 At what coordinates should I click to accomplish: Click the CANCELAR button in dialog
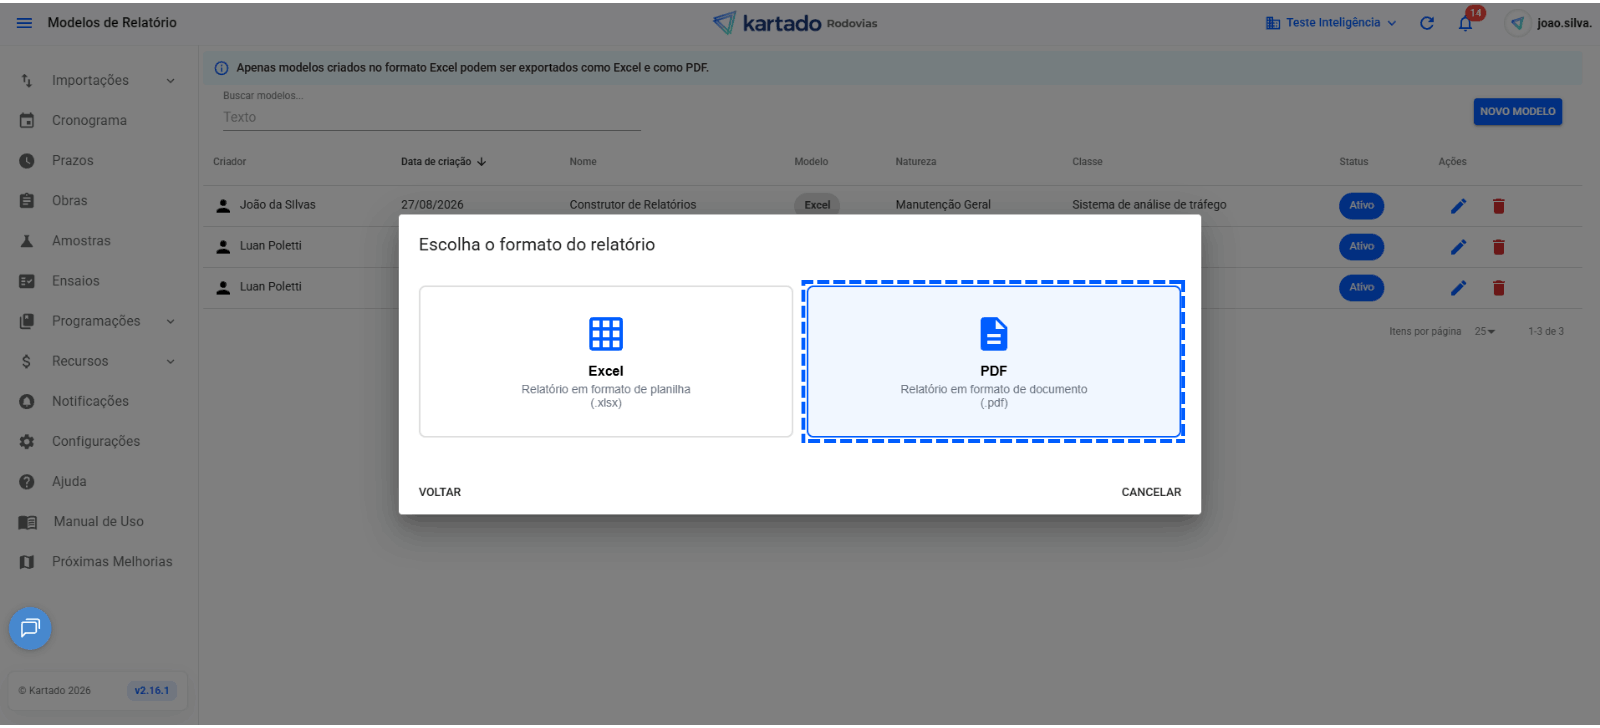click(x=1151, y=492)
